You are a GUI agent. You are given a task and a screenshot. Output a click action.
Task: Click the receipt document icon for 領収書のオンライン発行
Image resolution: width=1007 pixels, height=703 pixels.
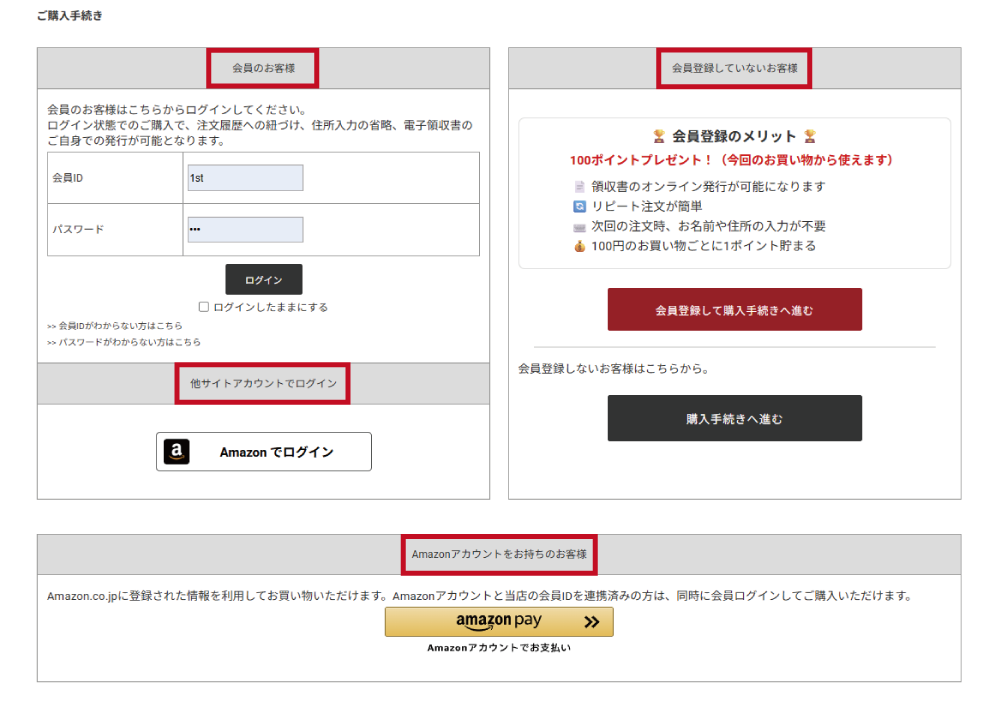[x=579, y=187]
